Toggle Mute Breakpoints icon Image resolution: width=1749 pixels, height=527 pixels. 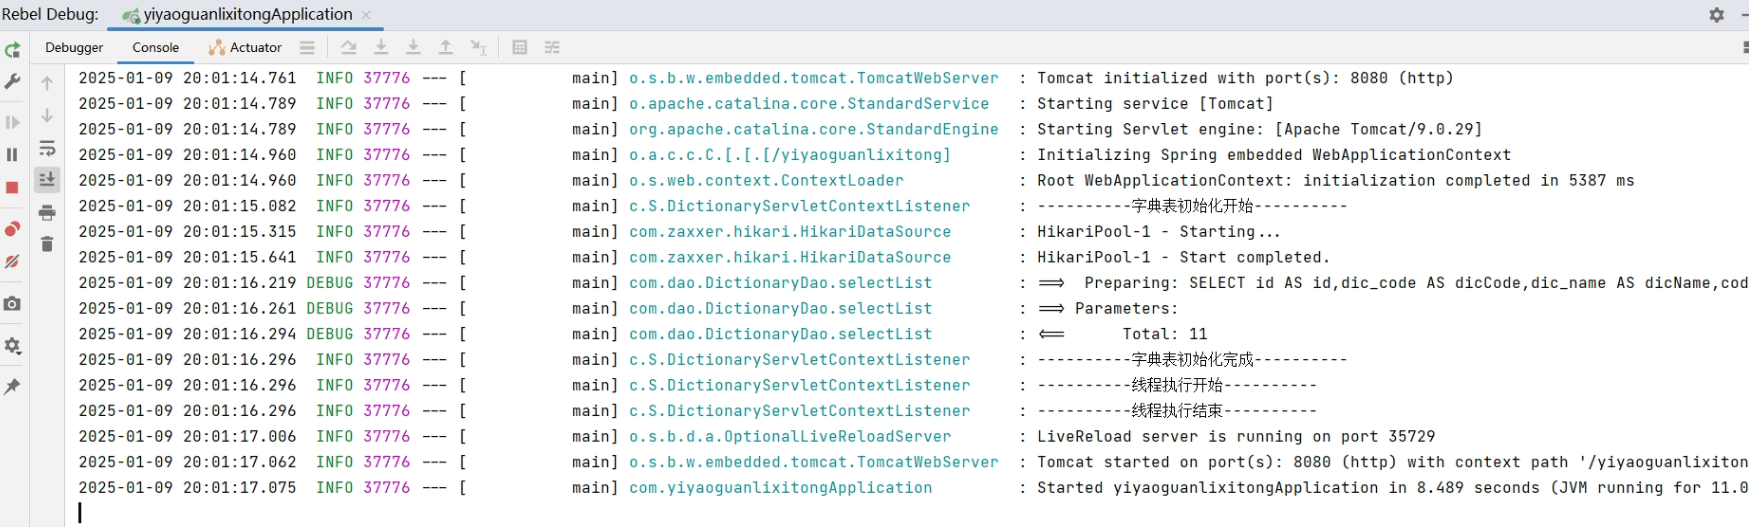tap(12, 262)
